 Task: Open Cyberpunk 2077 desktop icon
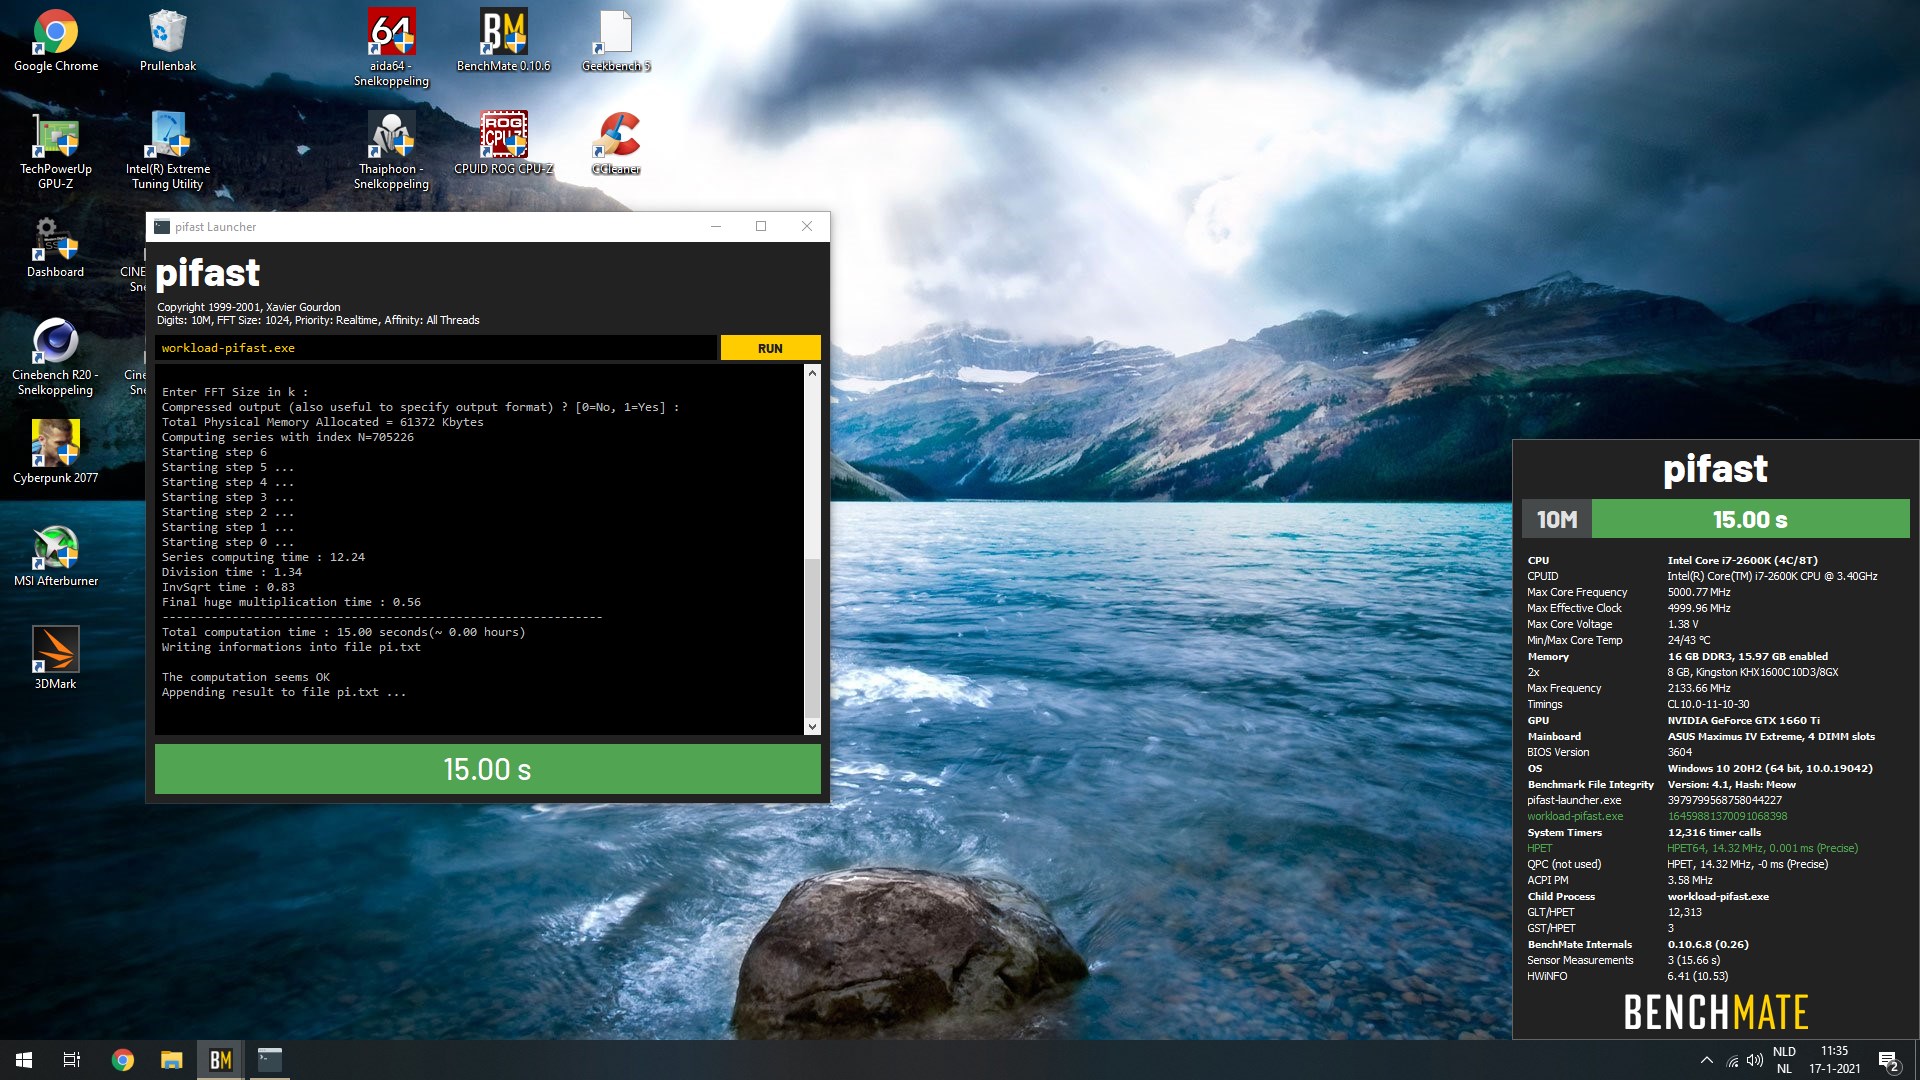[56, 453]
